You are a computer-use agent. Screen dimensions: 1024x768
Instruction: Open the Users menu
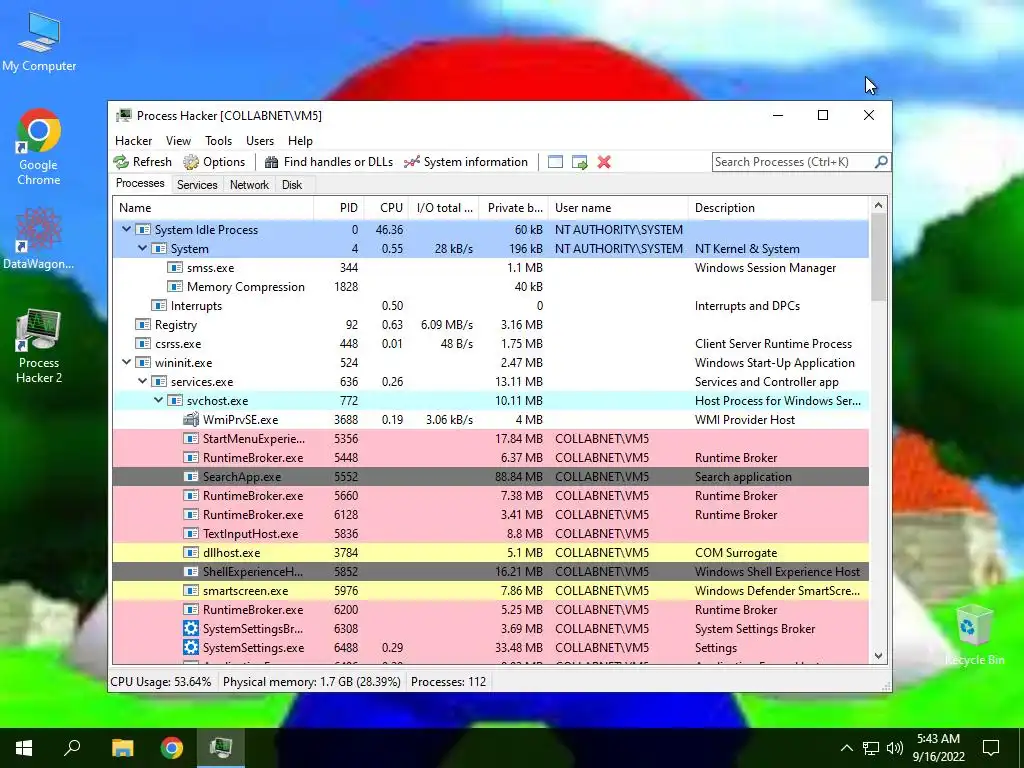(260, 141)
